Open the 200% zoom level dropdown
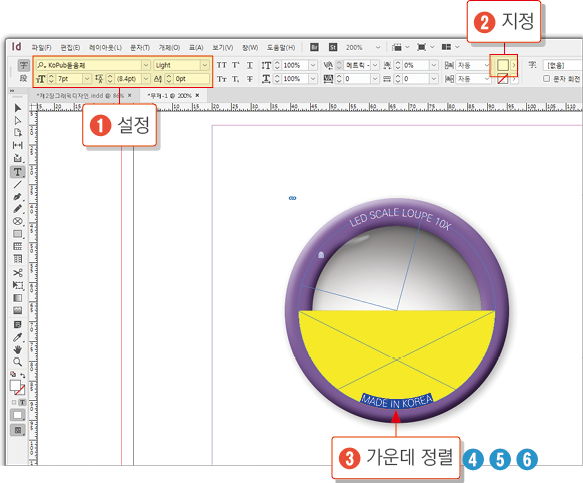Image resolution: width=583 pixels, height=483 pixels. 378,47
